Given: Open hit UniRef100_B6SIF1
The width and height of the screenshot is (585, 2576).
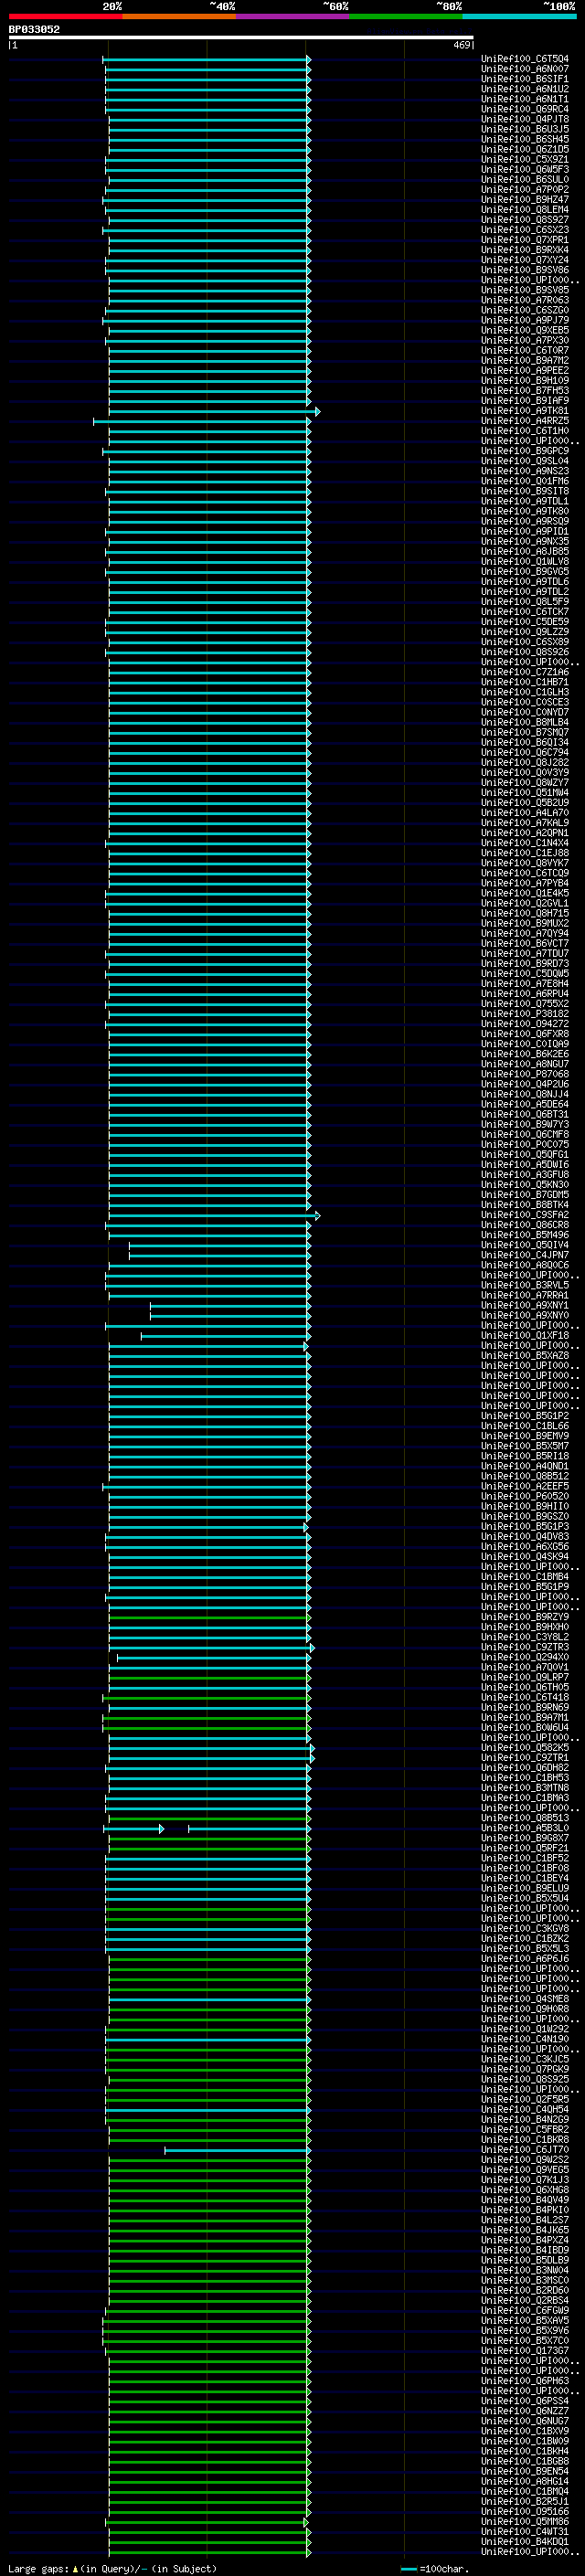Looking at the screenshot, I should [x=525, y=79].
